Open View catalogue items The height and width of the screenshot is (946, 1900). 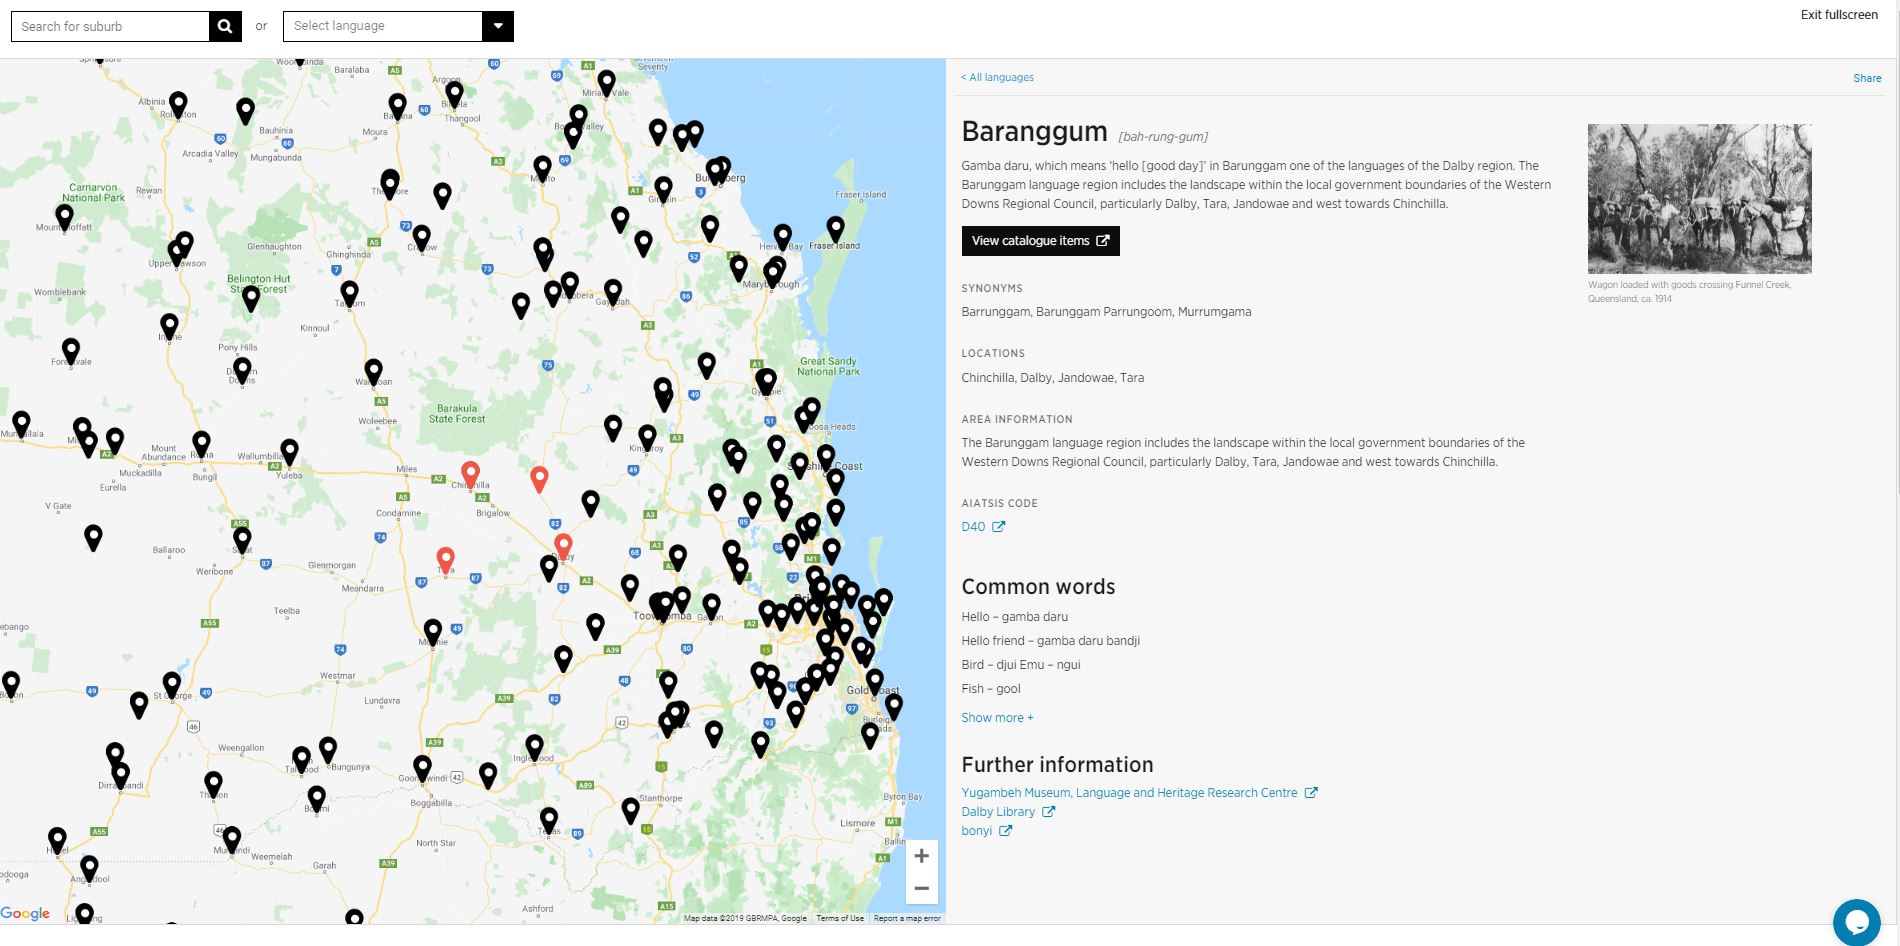(x=1039, y=240)
